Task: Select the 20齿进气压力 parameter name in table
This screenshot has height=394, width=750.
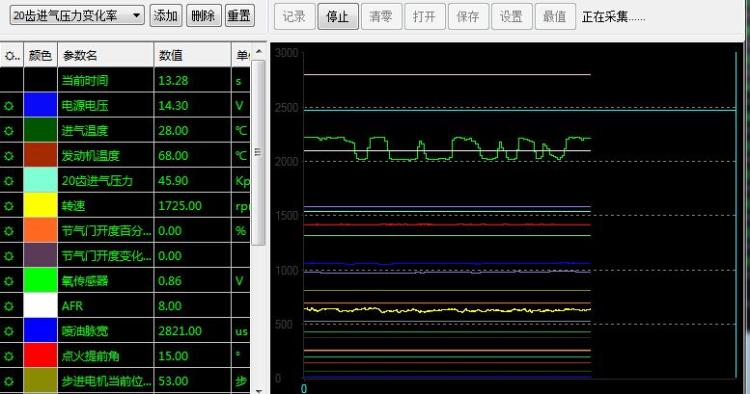Action: pos(97,181)
